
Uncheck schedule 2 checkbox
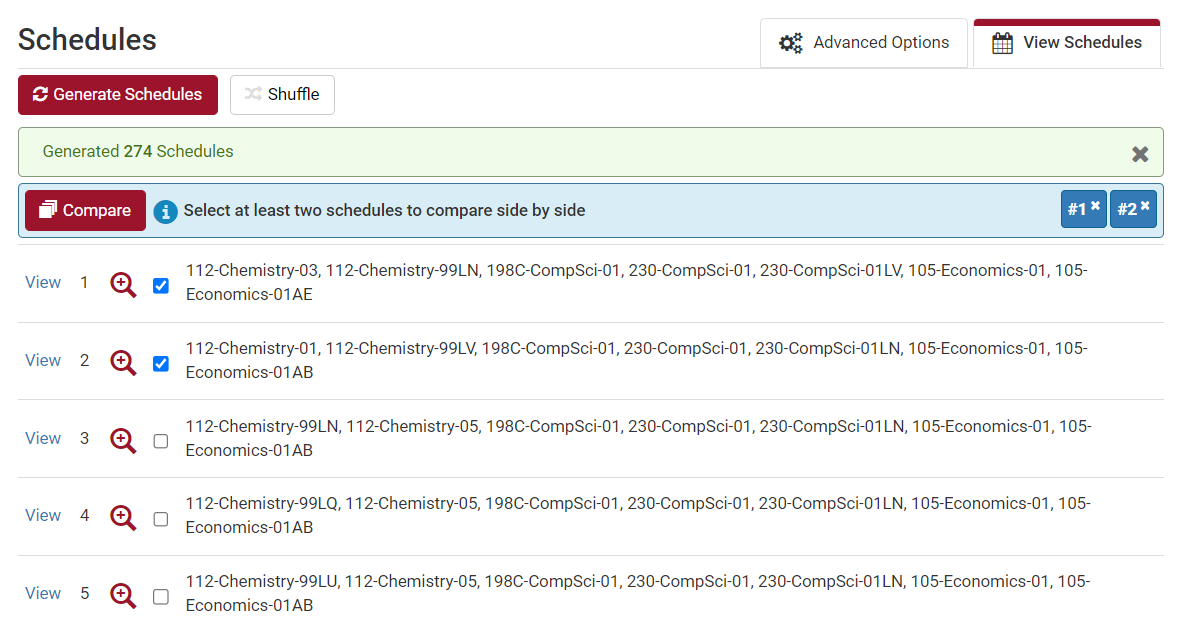(x=161, y=364)
